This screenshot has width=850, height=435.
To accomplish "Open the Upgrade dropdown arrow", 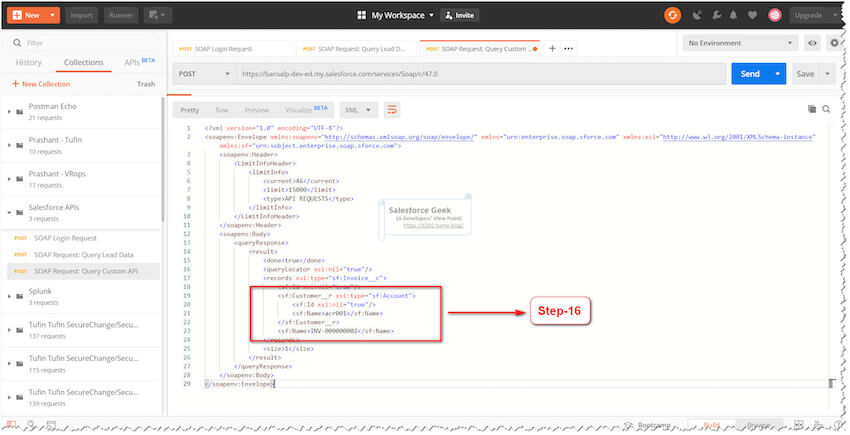I will pyautogui.click(x=833, y=15).
